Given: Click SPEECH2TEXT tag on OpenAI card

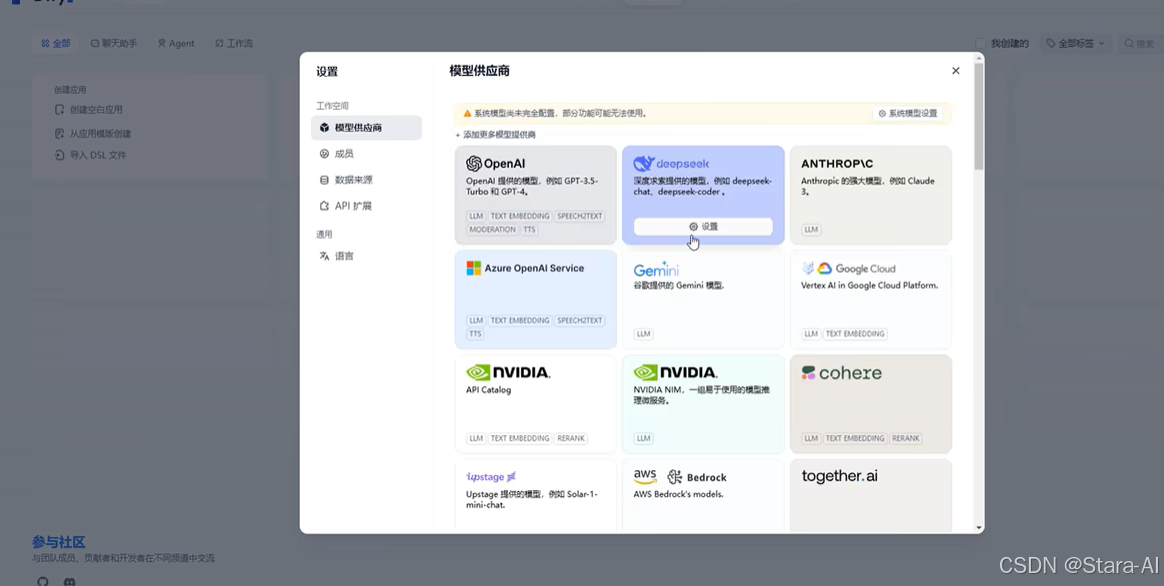Looking at the screenshot, I should pos(579,216).
